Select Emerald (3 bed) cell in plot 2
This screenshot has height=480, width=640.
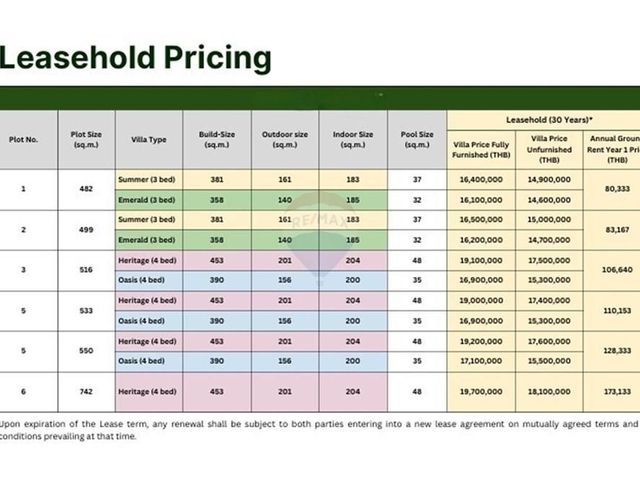[x=149, y=240]
